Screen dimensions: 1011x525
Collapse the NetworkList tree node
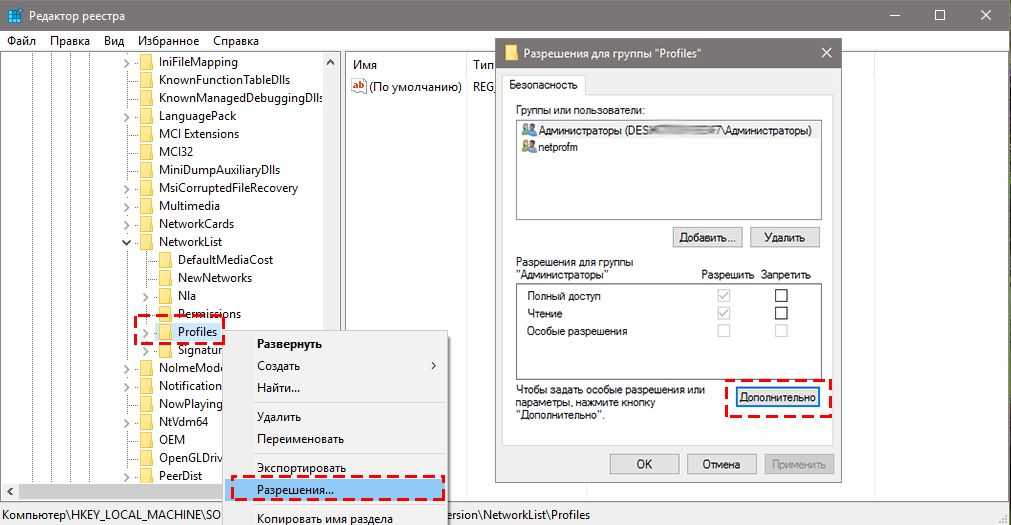click(x=126, y=243)
